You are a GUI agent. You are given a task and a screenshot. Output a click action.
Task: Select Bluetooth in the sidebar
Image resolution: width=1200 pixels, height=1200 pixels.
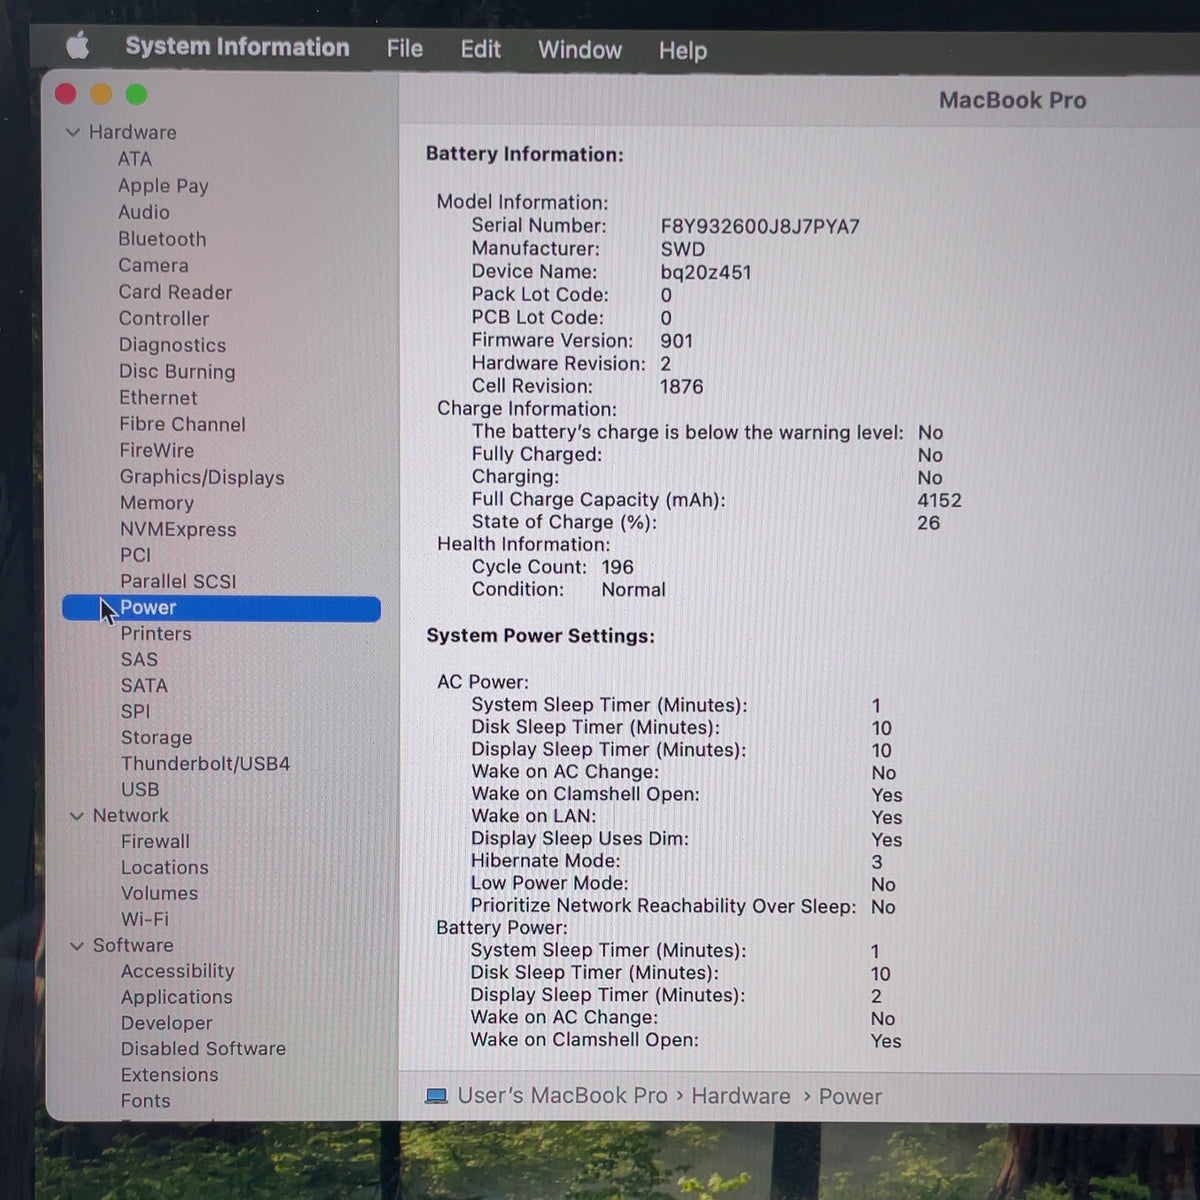162,239
